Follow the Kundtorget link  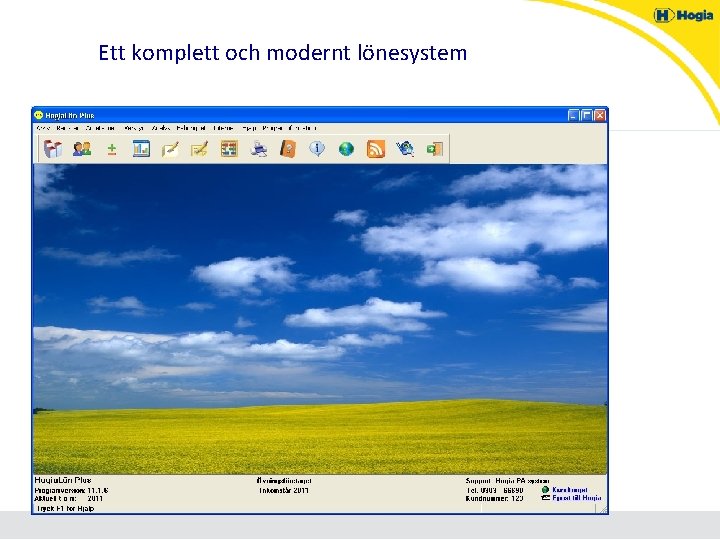click(570, 489)
